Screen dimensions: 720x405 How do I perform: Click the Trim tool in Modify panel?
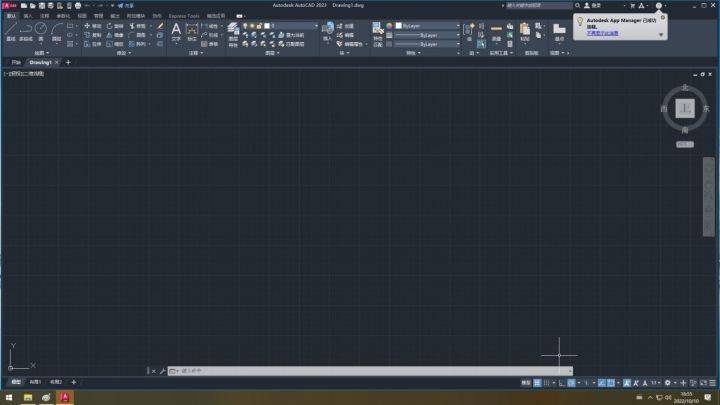pos(137,26)
